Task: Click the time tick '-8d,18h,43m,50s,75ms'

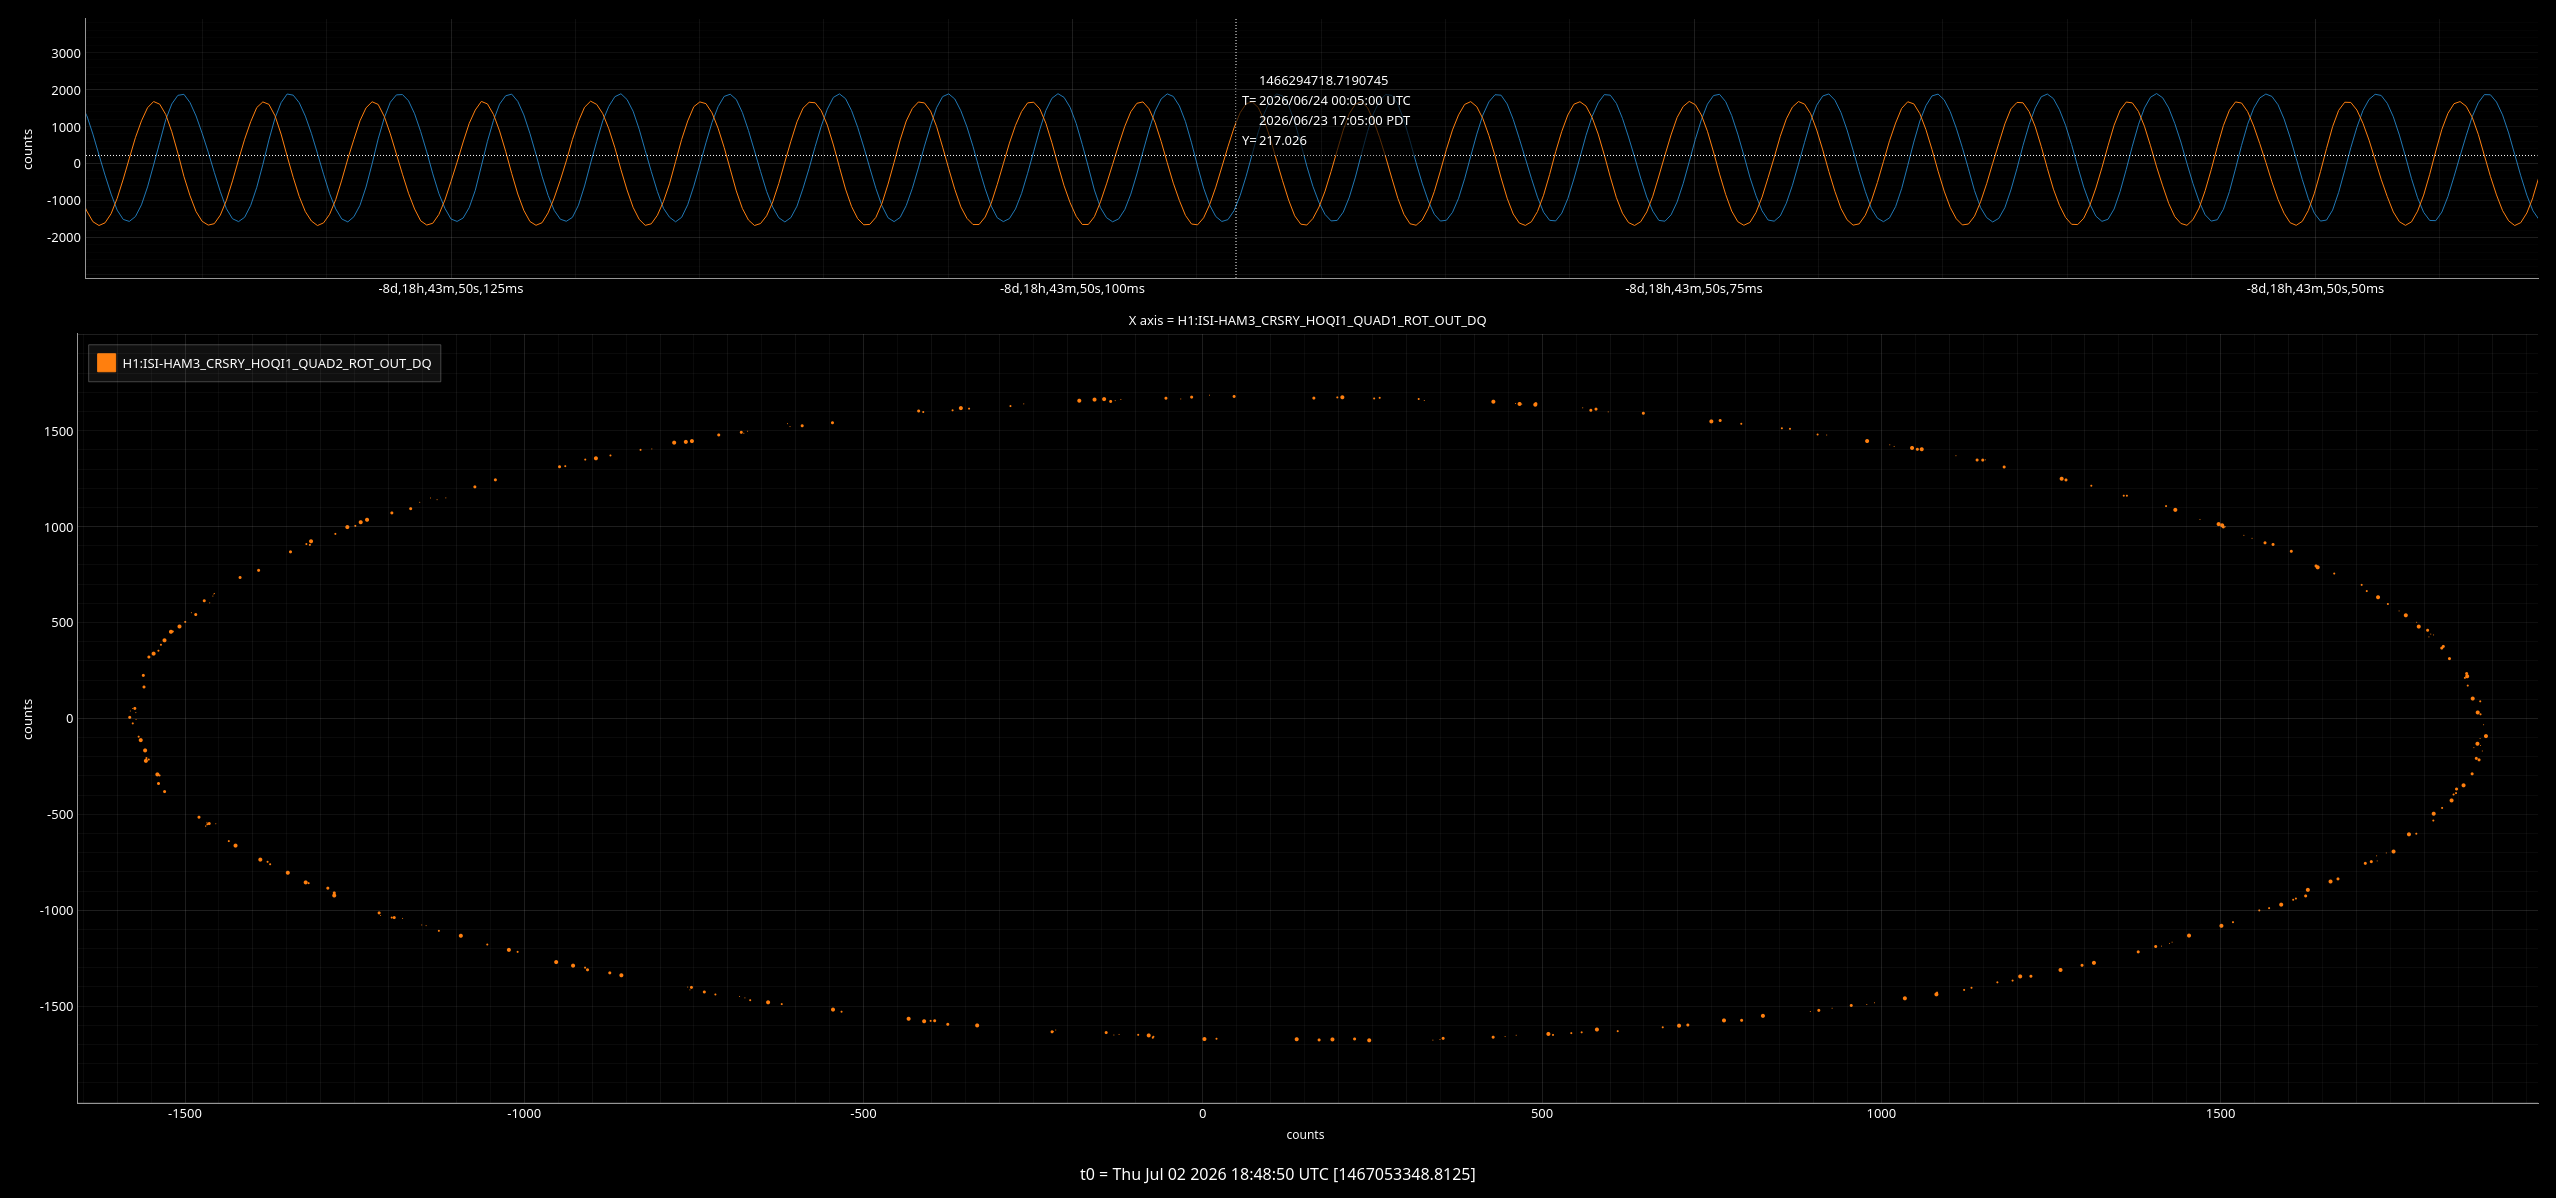Action: (1694, 289)
